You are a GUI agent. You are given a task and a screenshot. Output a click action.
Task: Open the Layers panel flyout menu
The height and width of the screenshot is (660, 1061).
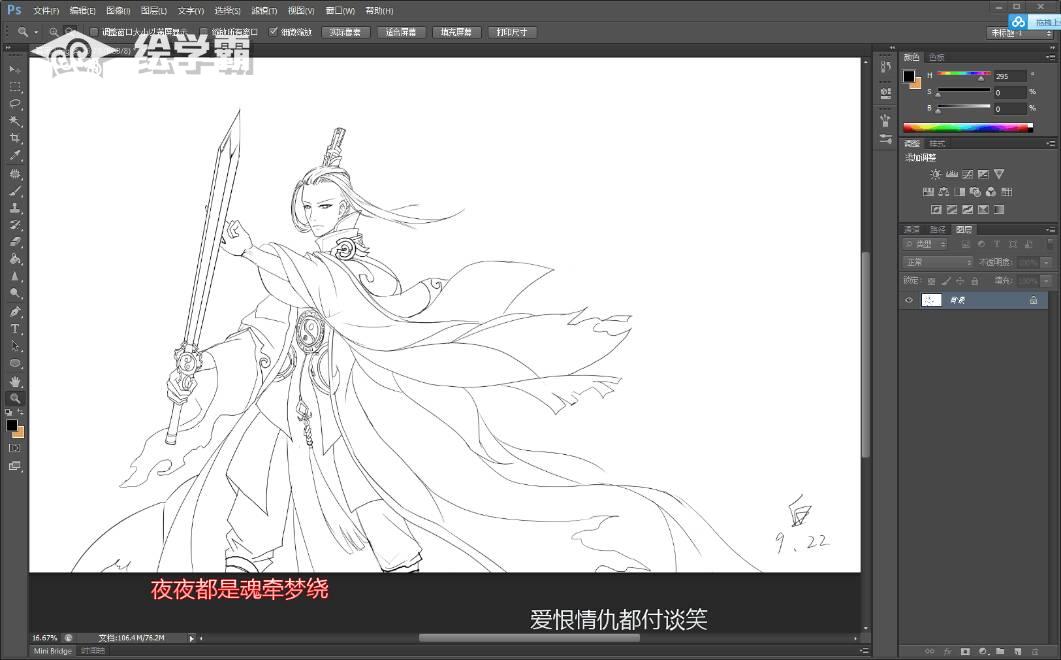tap(1050, 229)
